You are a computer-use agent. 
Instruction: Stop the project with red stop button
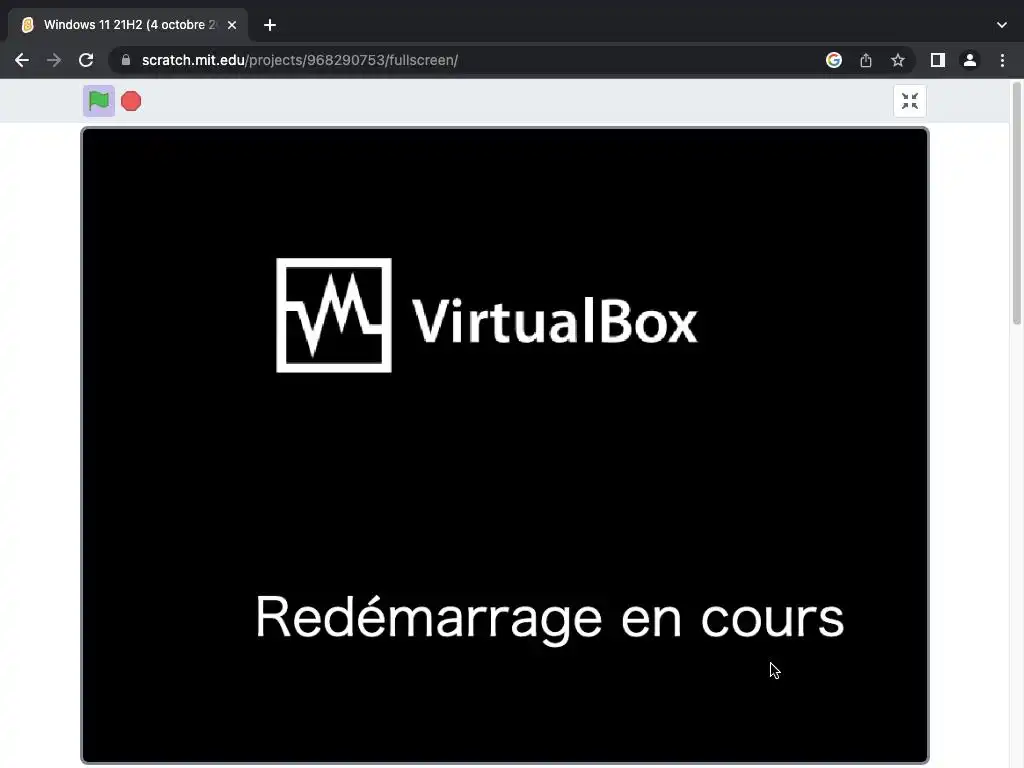click(x=131, y=101)
